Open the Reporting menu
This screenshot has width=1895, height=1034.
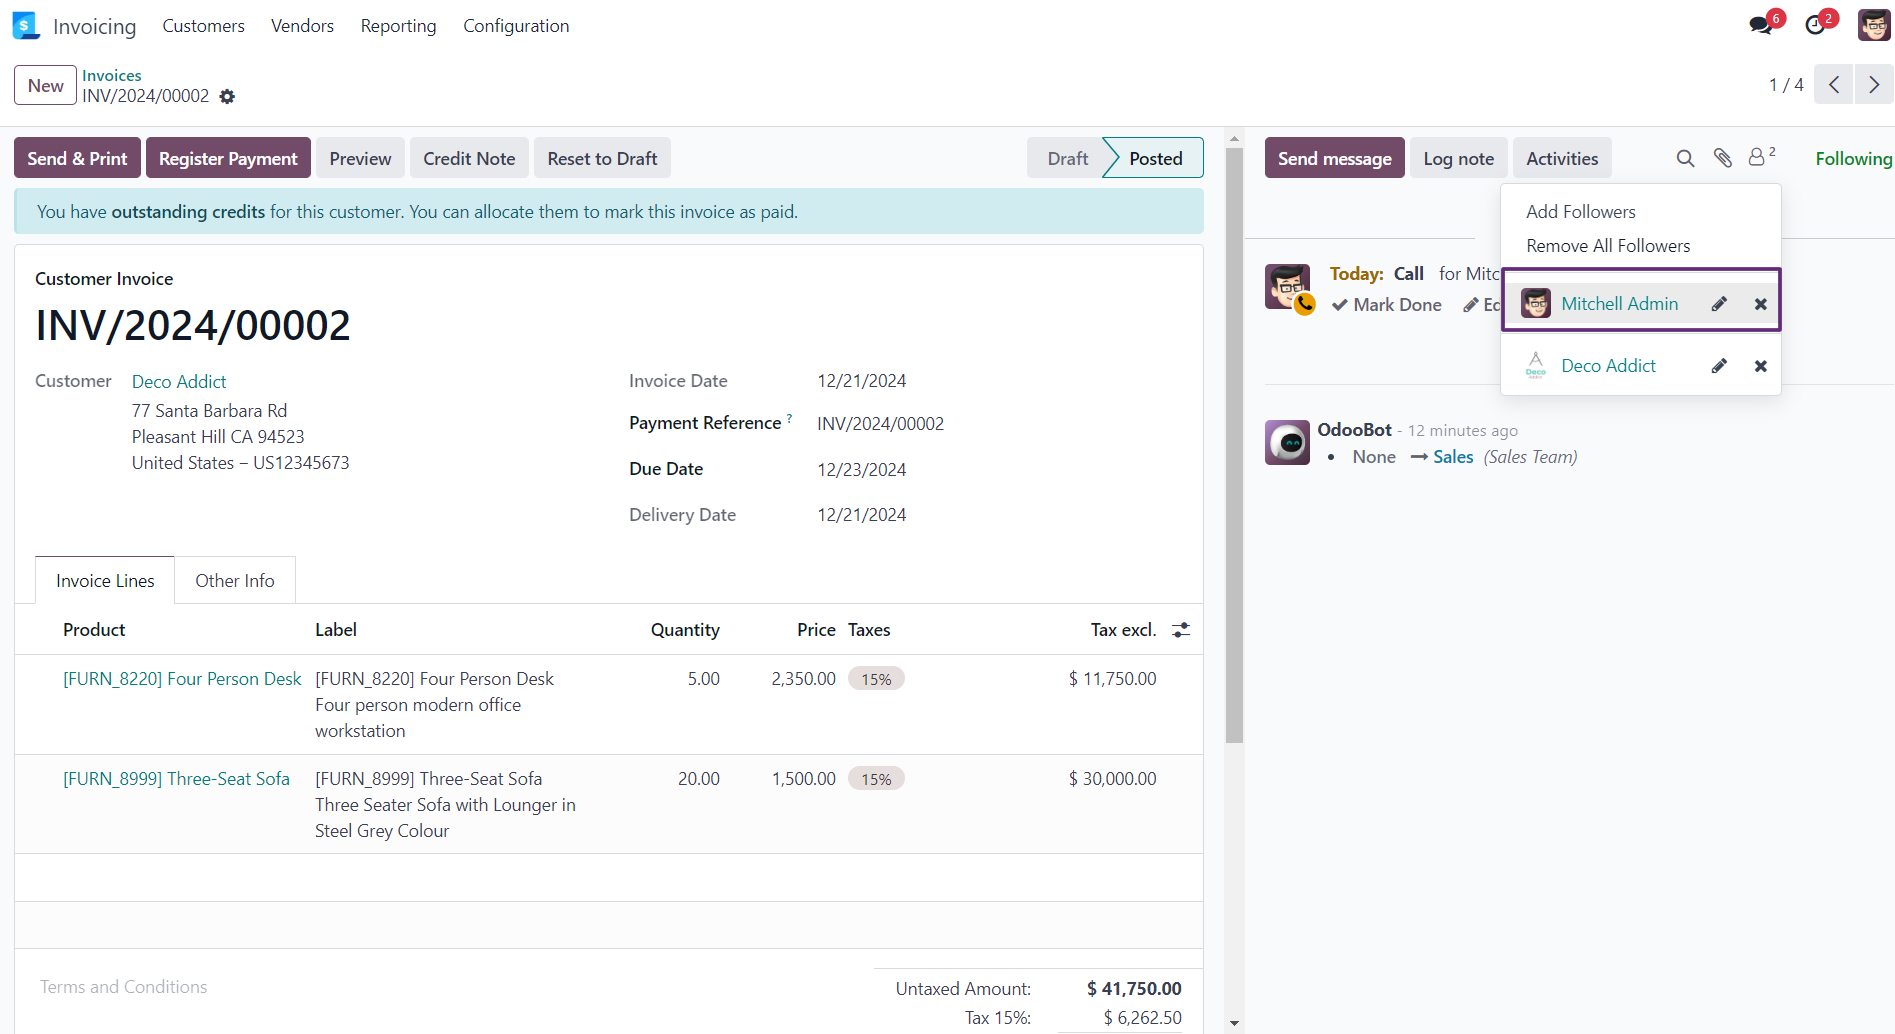pyautogui.click(x=398, y=26)
